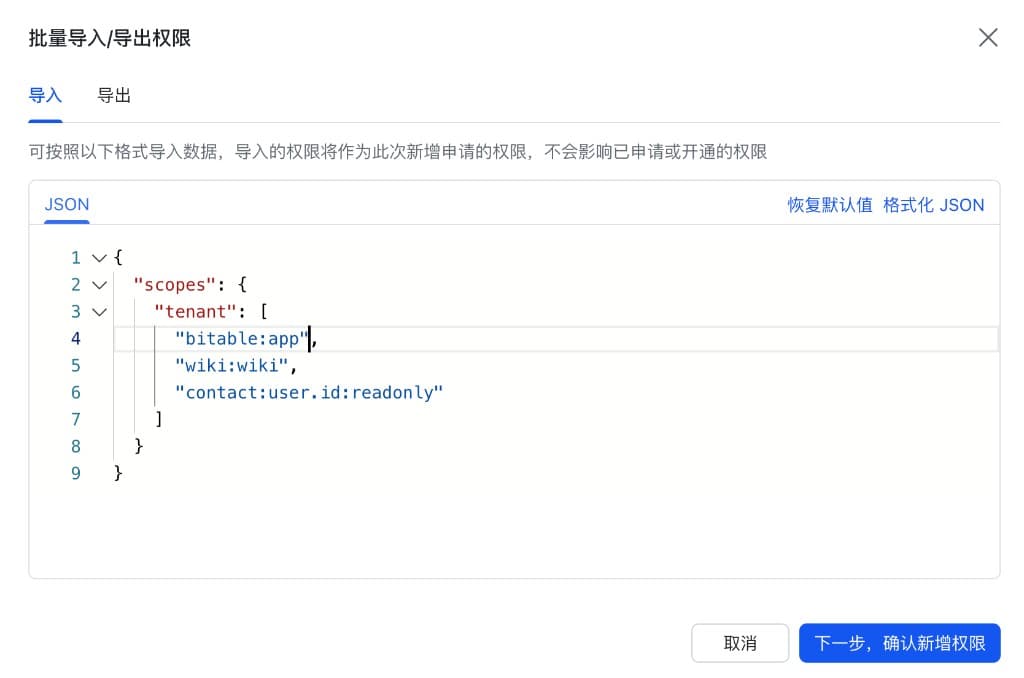Click 下一步，确认新增权限 button

pos(899,643)
